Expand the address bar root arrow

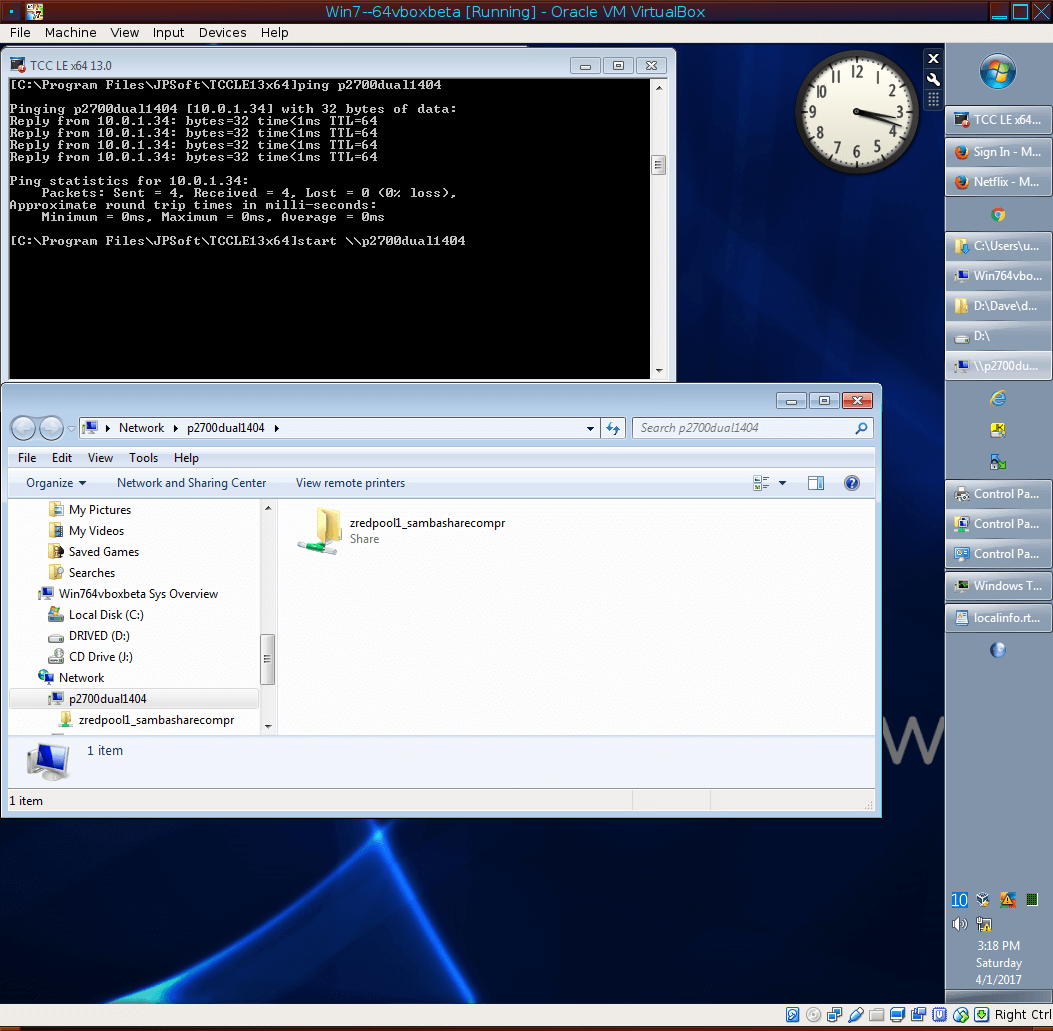pos(107,429)
